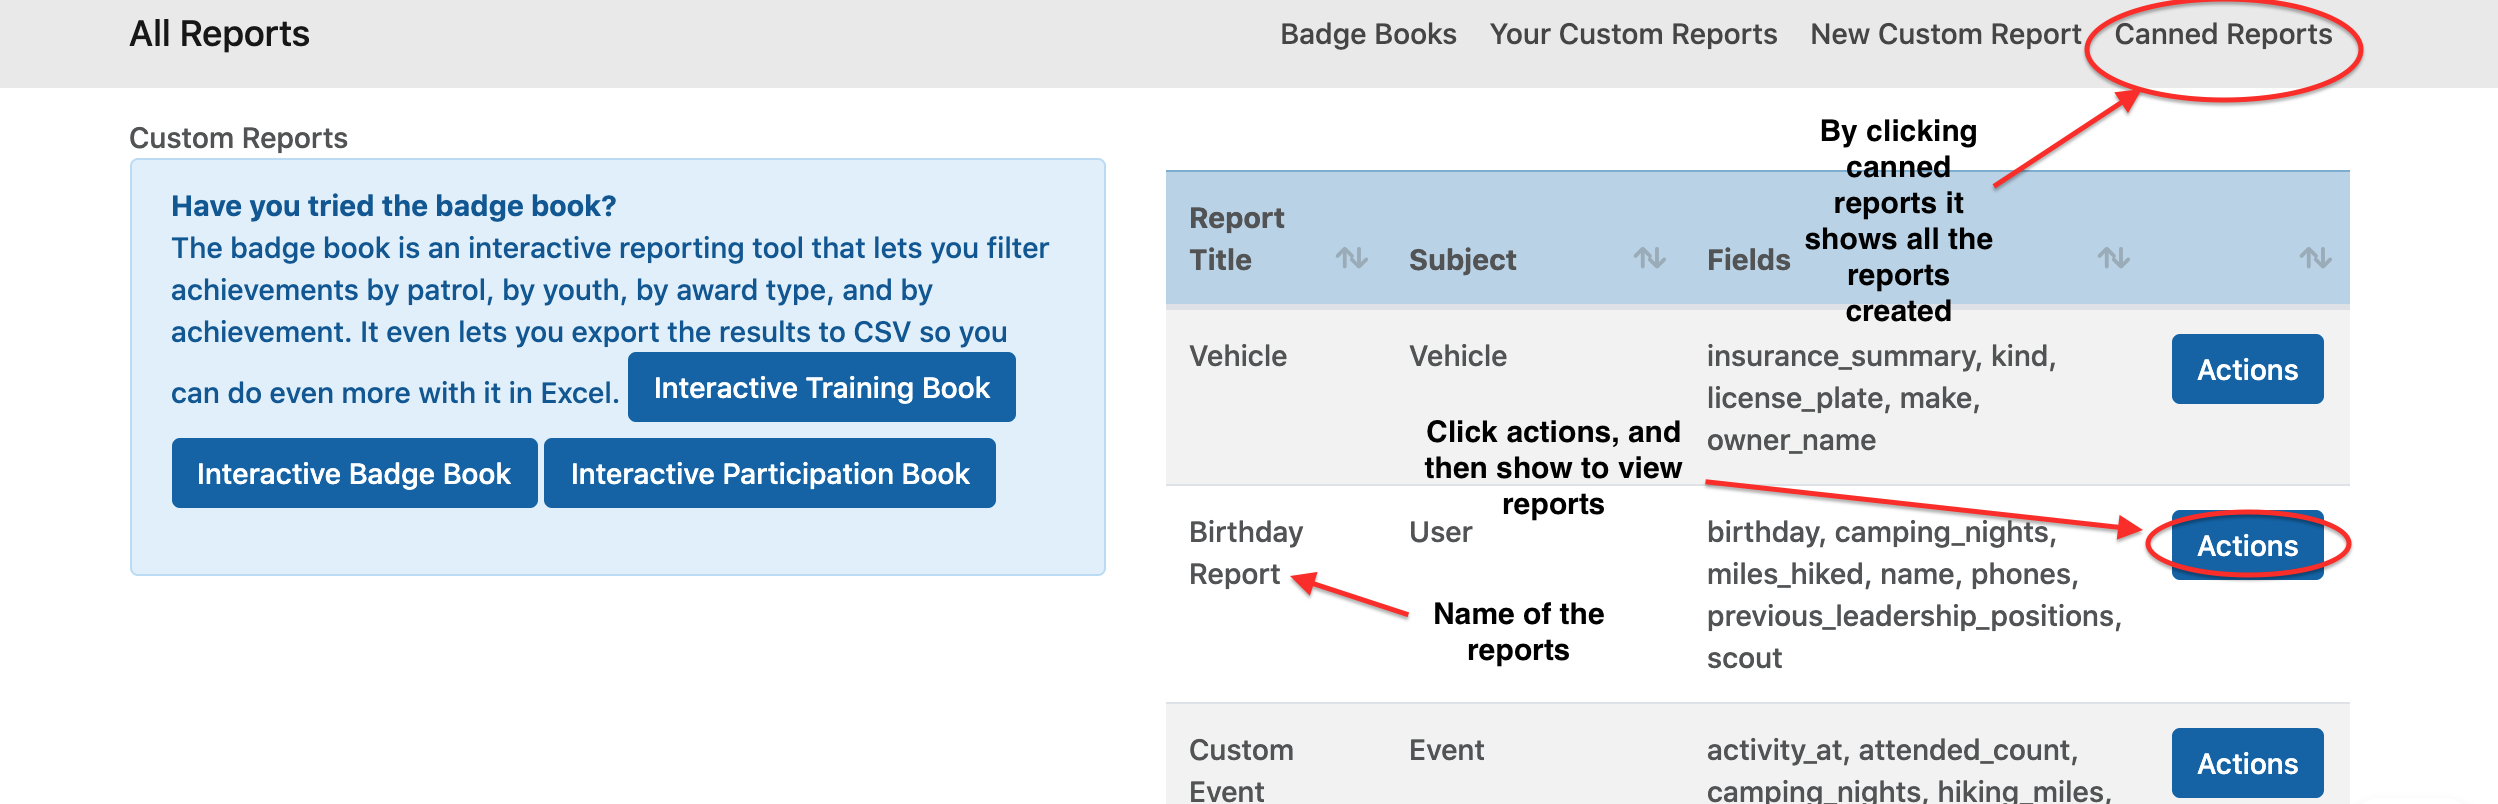Click "Have you tried the badge book?" heading
Viewport: 2498px width, 804px height.
[x=393, y=206]
